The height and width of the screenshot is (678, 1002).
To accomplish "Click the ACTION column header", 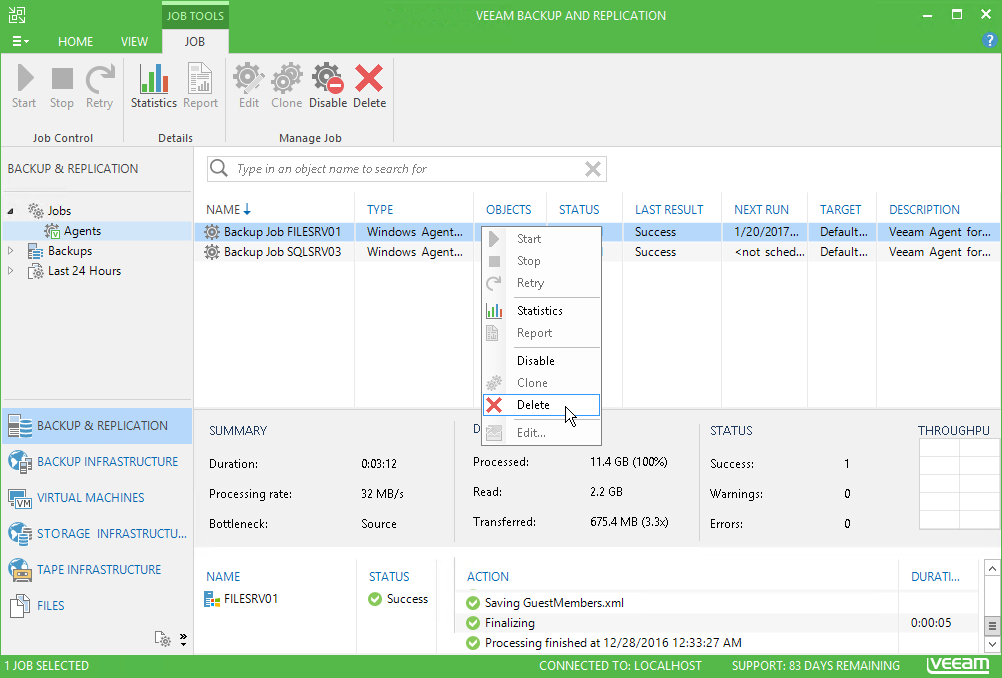I will pos(488,576).
